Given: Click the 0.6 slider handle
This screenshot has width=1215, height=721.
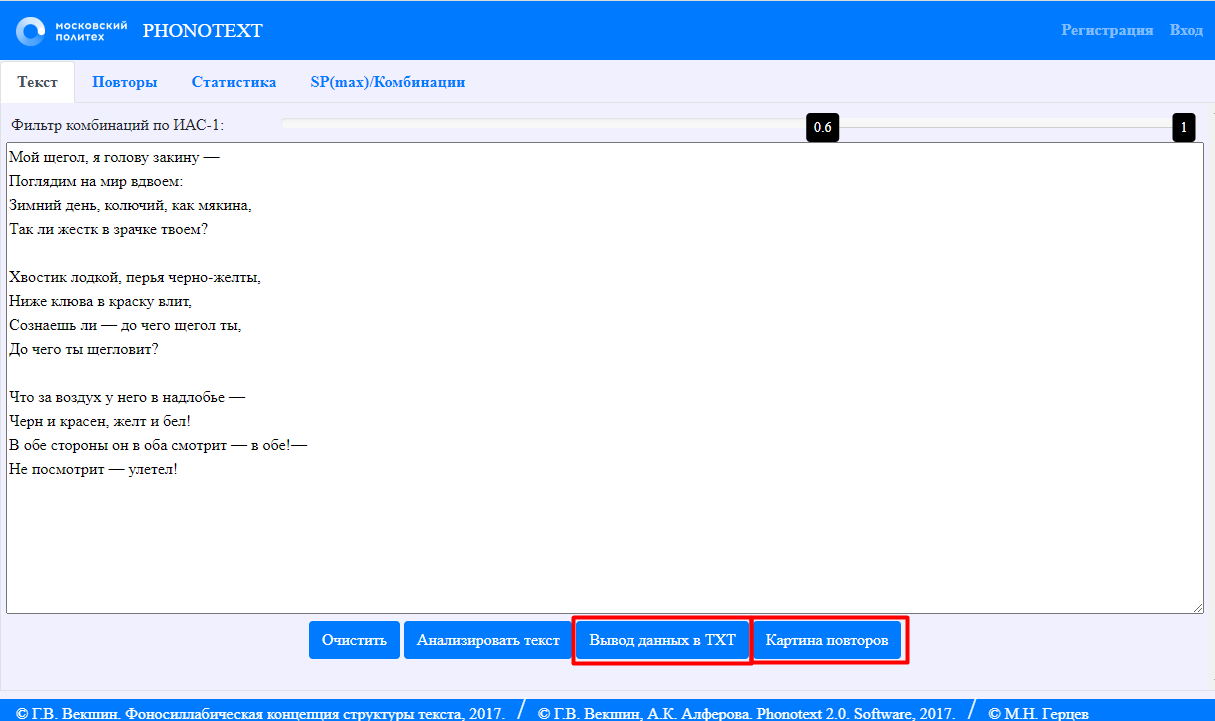Looking at the screenshot, I should pos(823,128).
